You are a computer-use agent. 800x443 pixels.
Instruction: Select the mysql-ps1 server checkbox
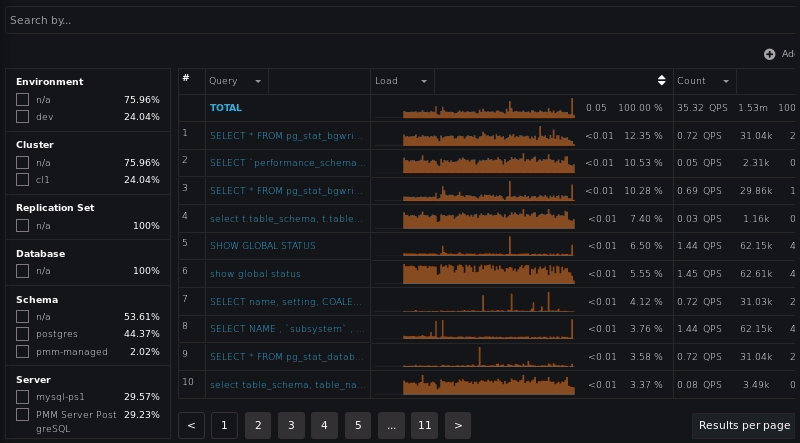pos(22,397)
